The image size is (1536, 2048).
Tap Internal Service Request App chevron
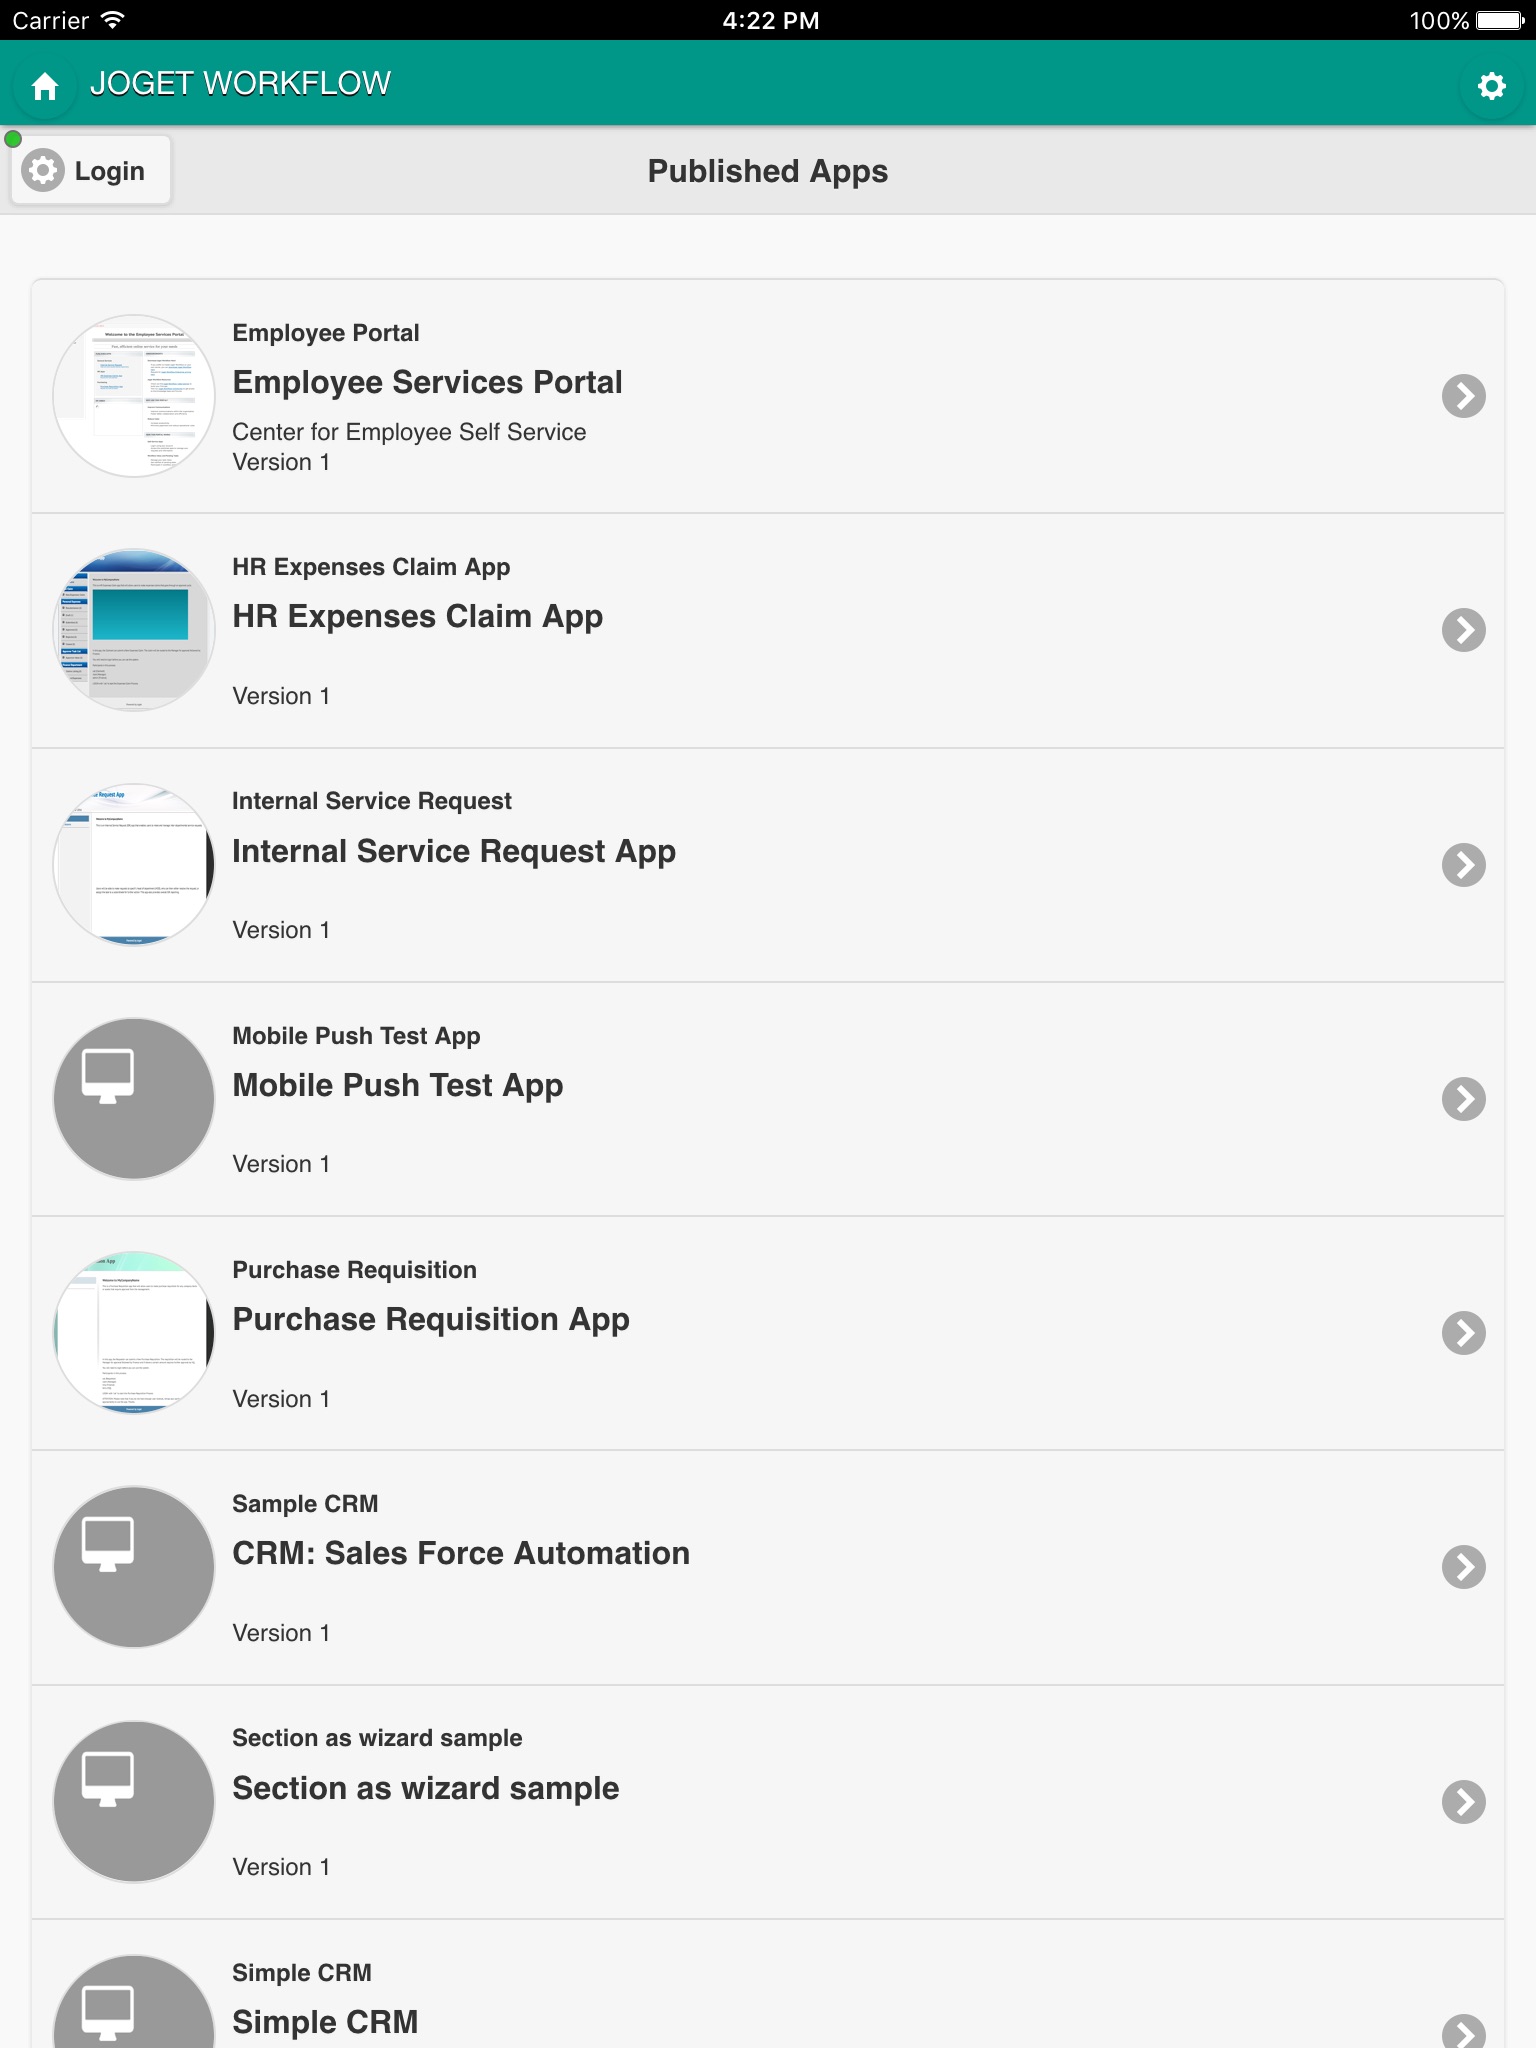[x=1463, y=865]
